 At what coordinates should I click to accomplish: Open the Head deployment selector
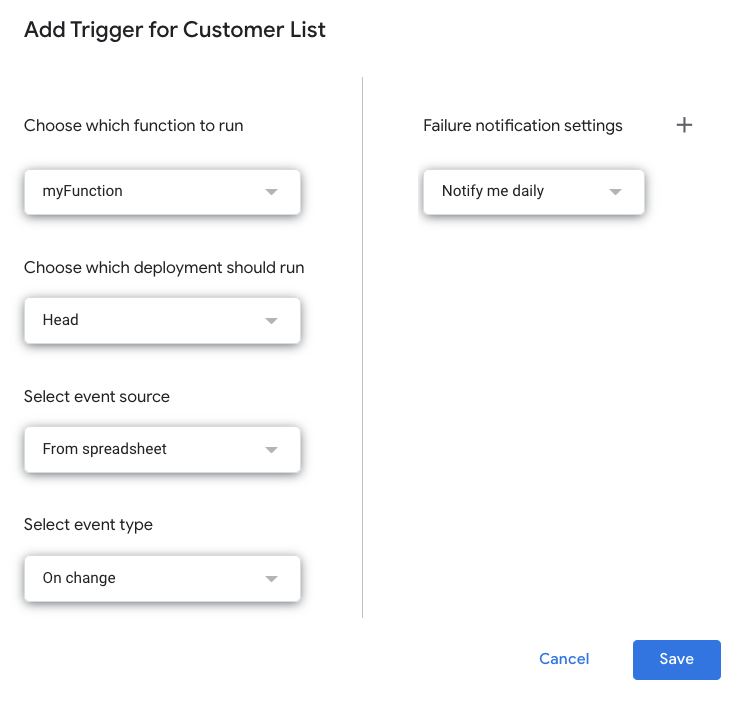(162, 321)
